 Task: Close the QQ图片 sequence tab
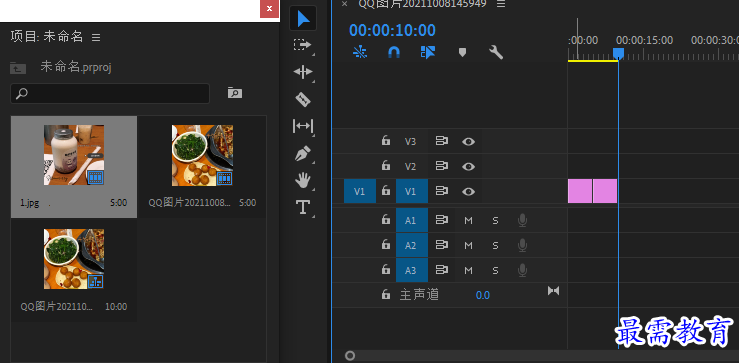point(345,4)
